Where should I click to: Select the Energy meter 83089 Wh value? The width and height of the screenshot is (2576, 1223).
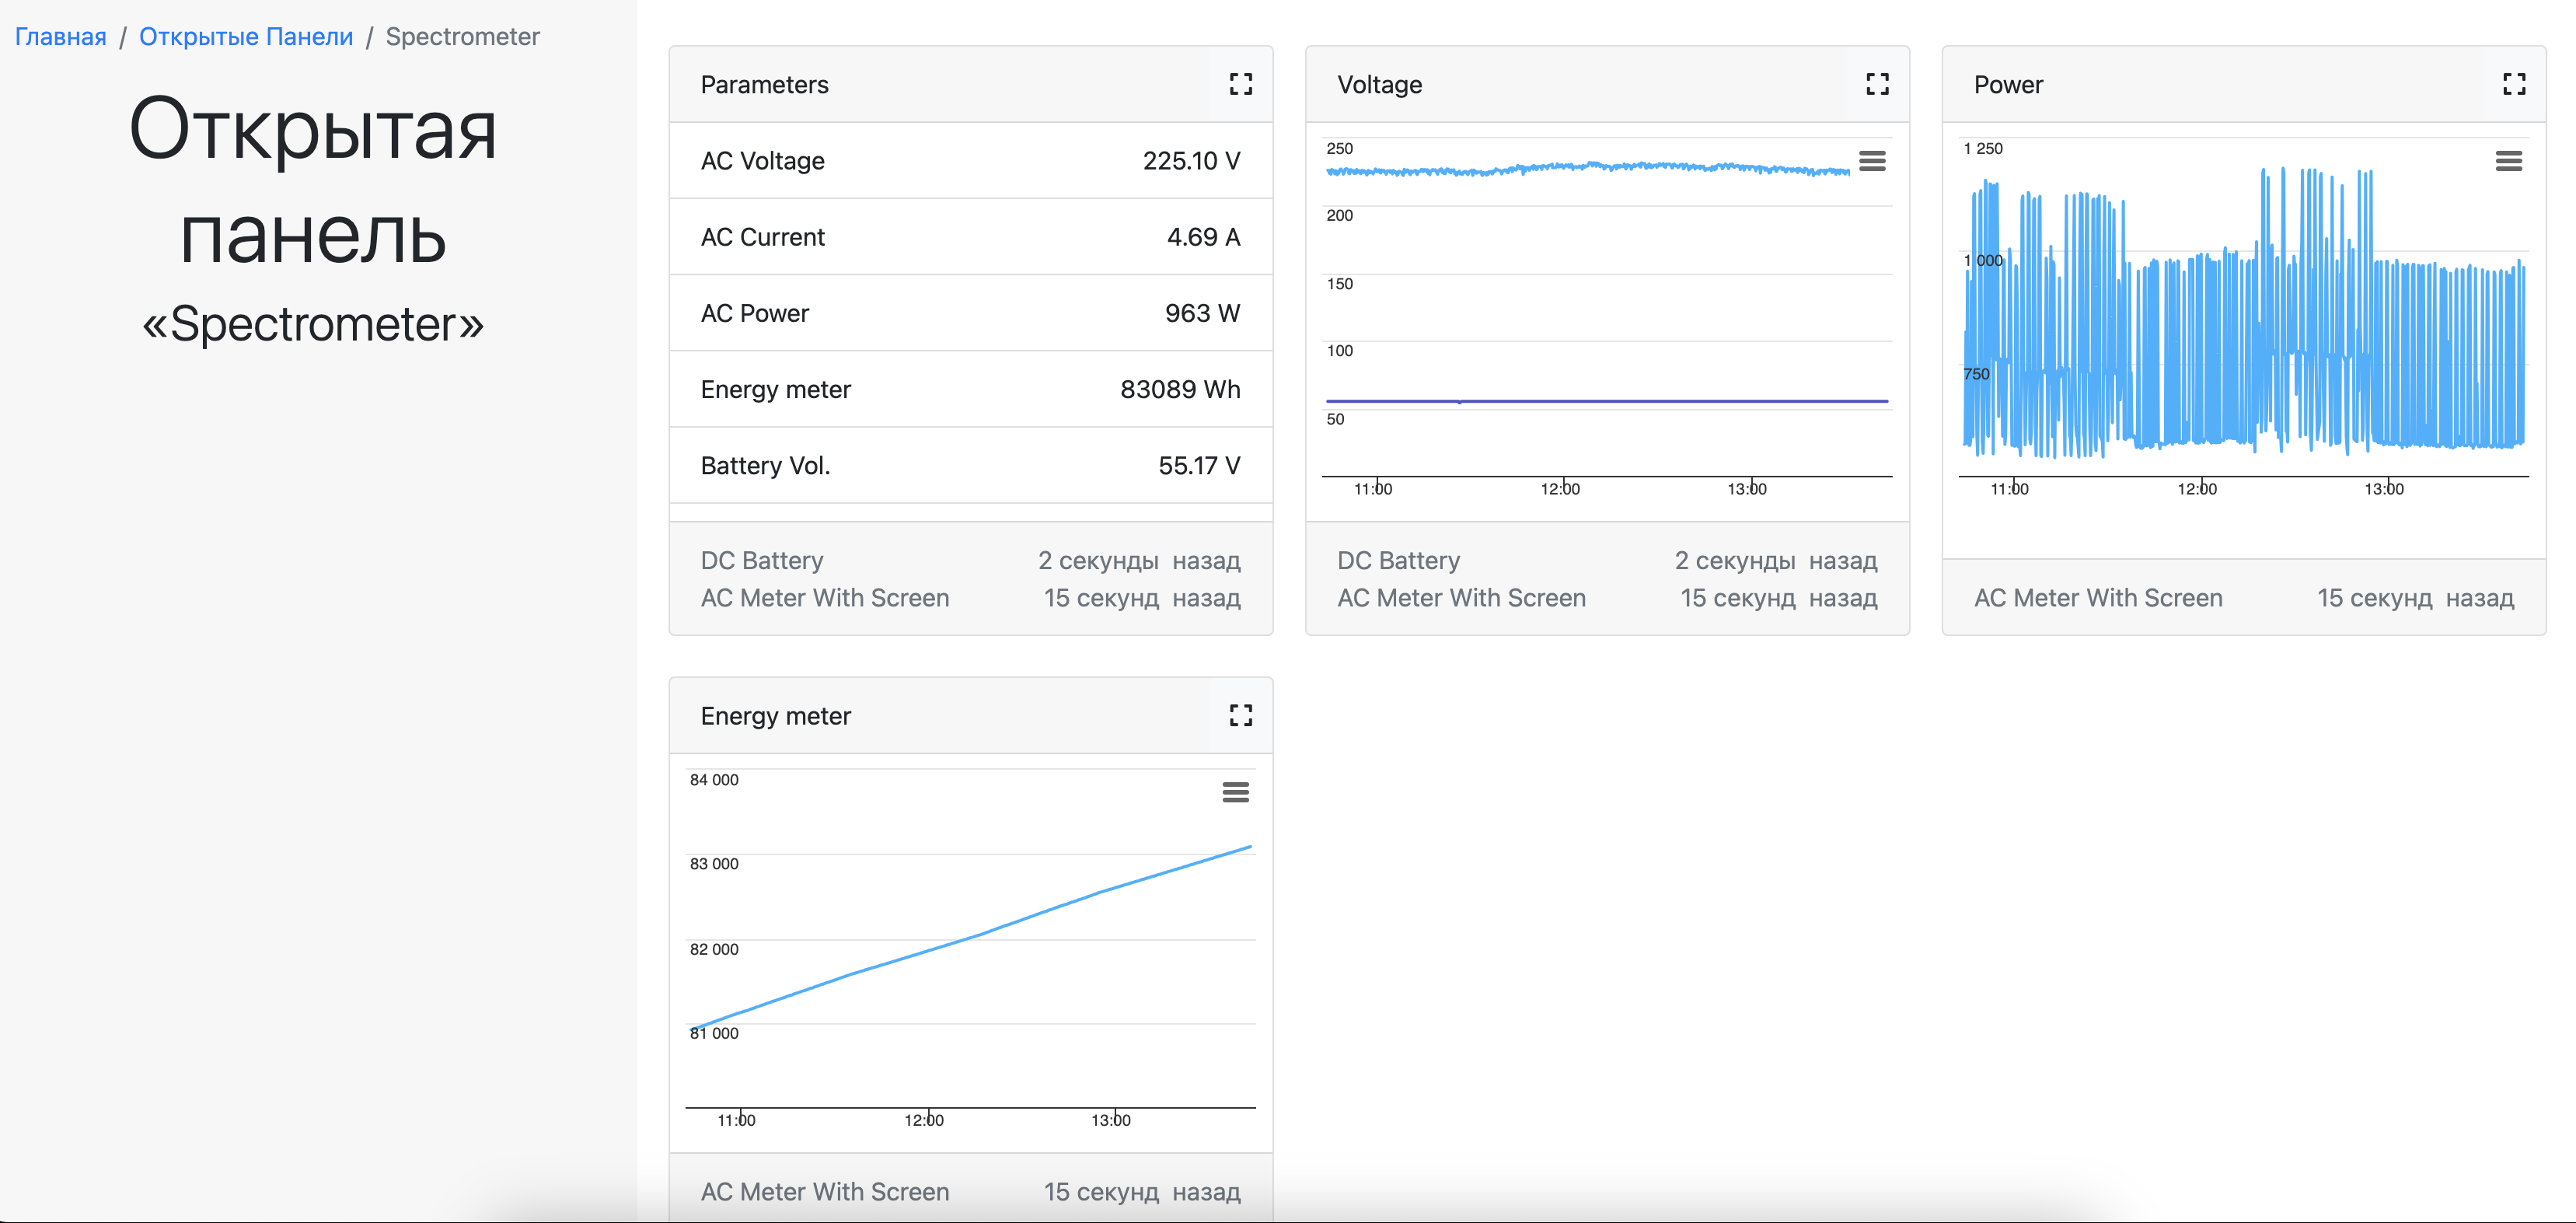point(1180,389)
